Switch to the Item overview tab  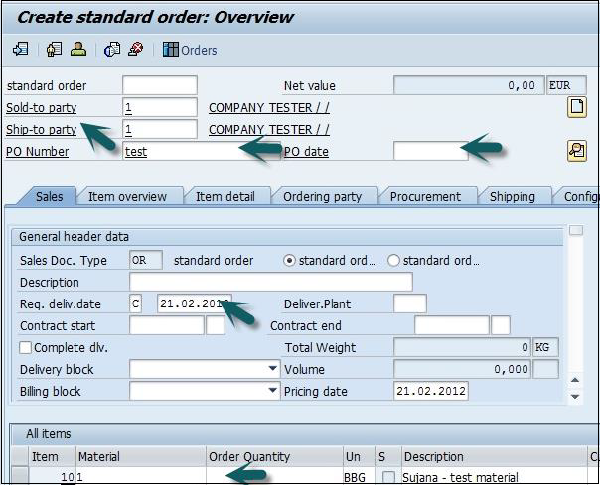(127, 197)
